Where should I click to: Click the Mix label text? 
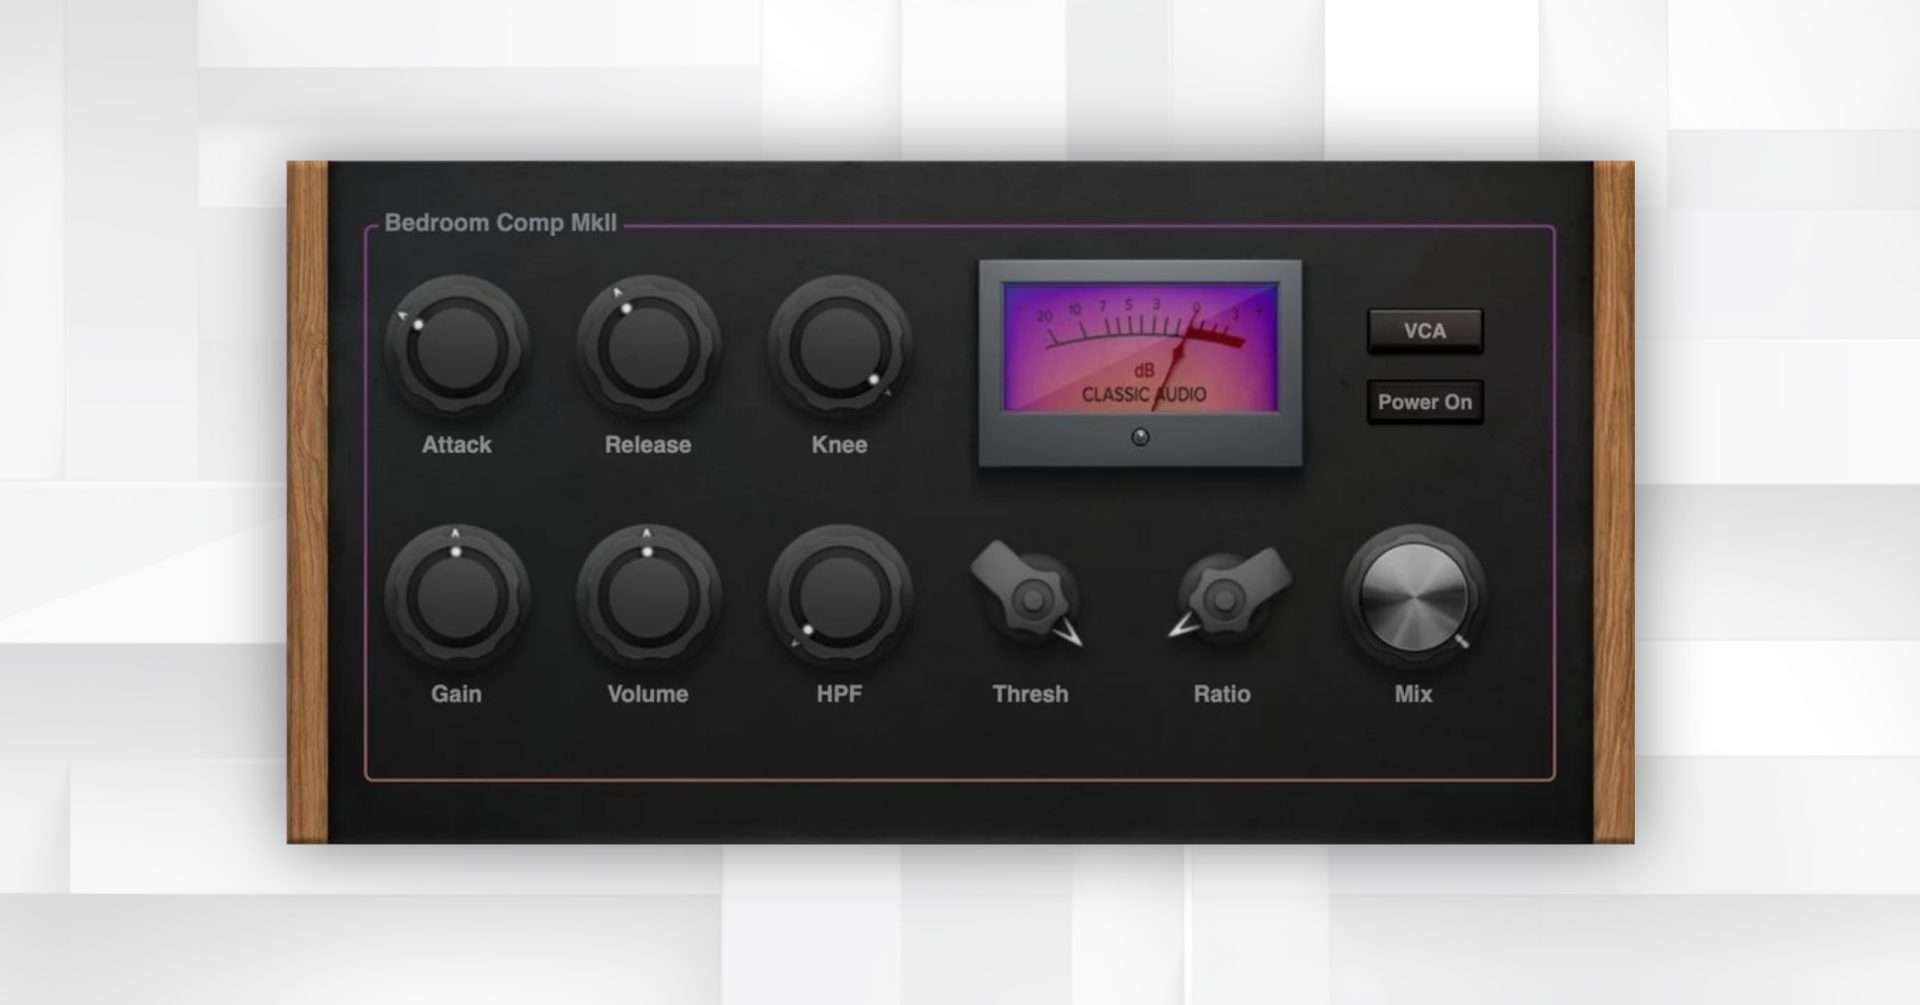click(x=1413, y=694)
